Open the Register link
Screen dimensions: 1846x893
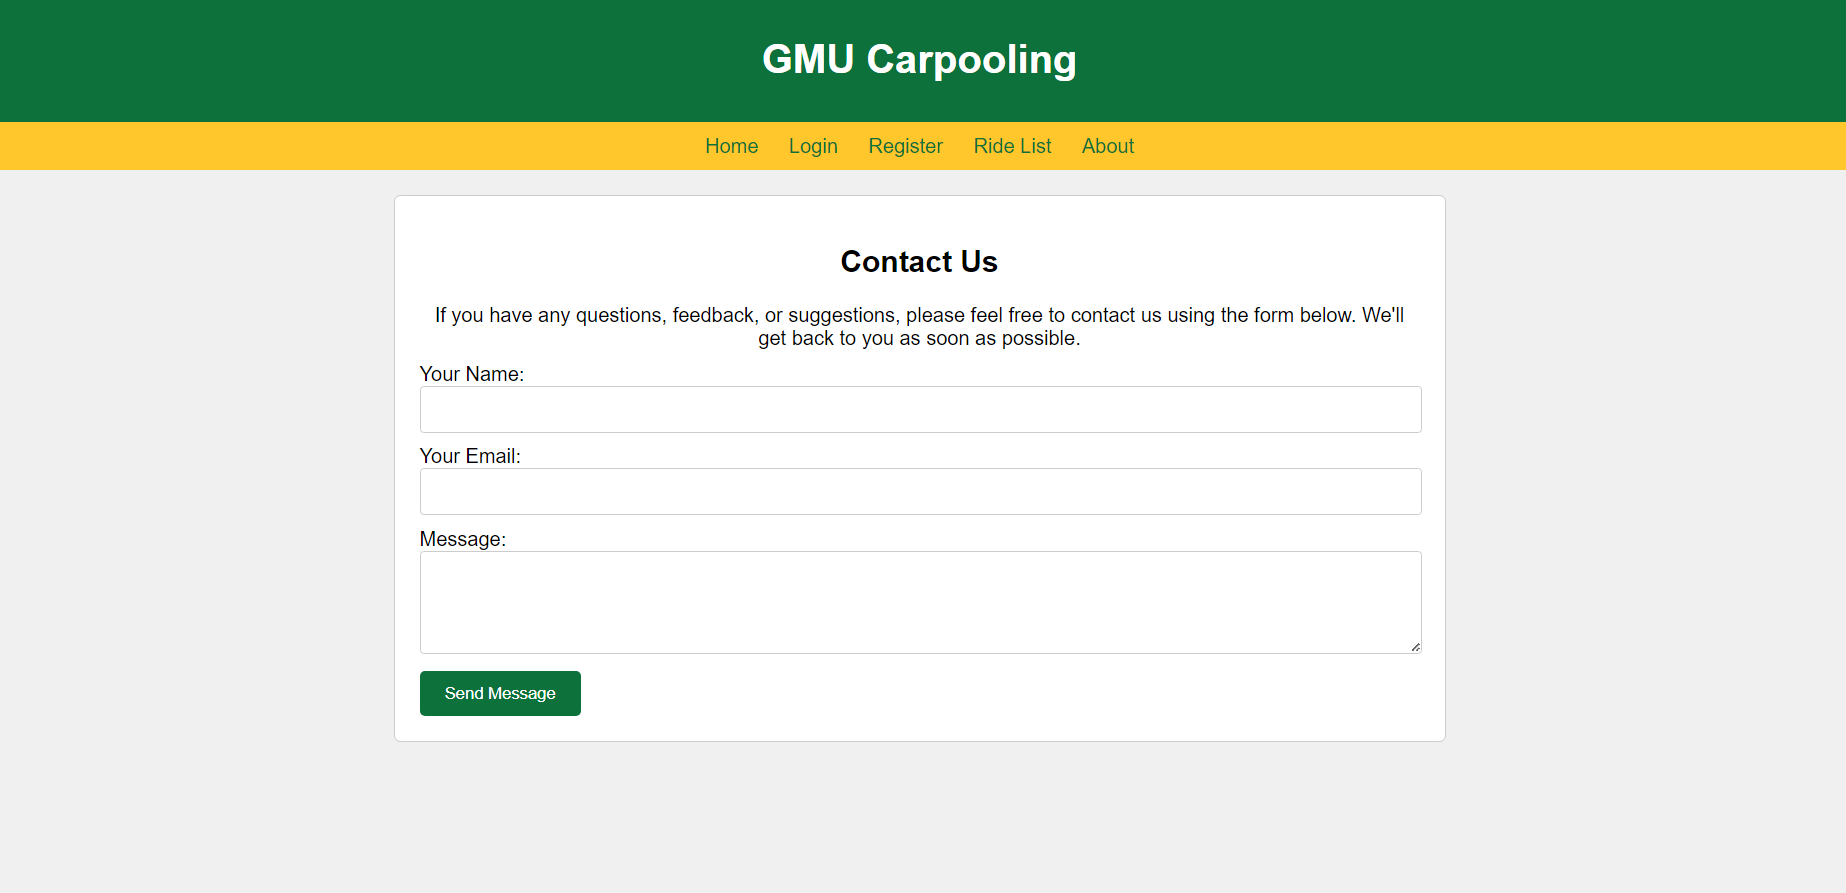tap(905, 146)
